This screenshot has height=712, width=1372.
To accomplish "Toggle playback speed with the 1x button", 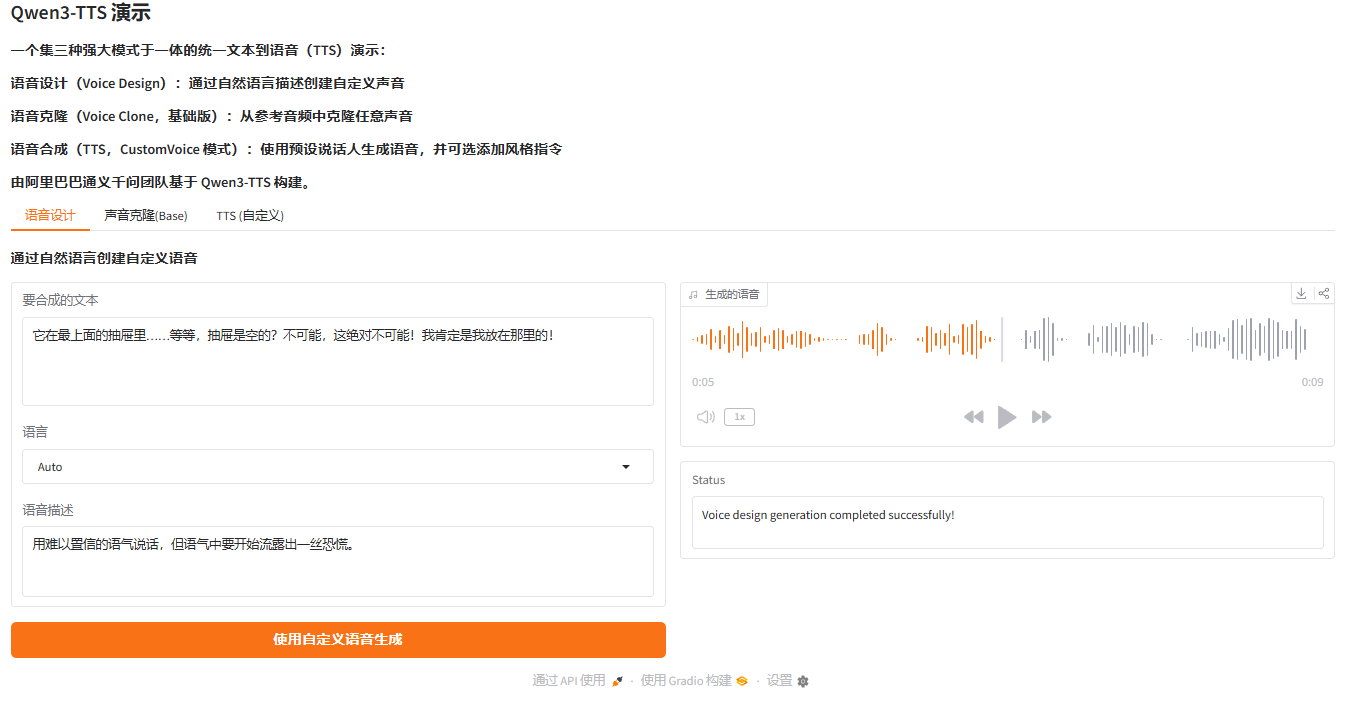I will click(x=739, y=417).
